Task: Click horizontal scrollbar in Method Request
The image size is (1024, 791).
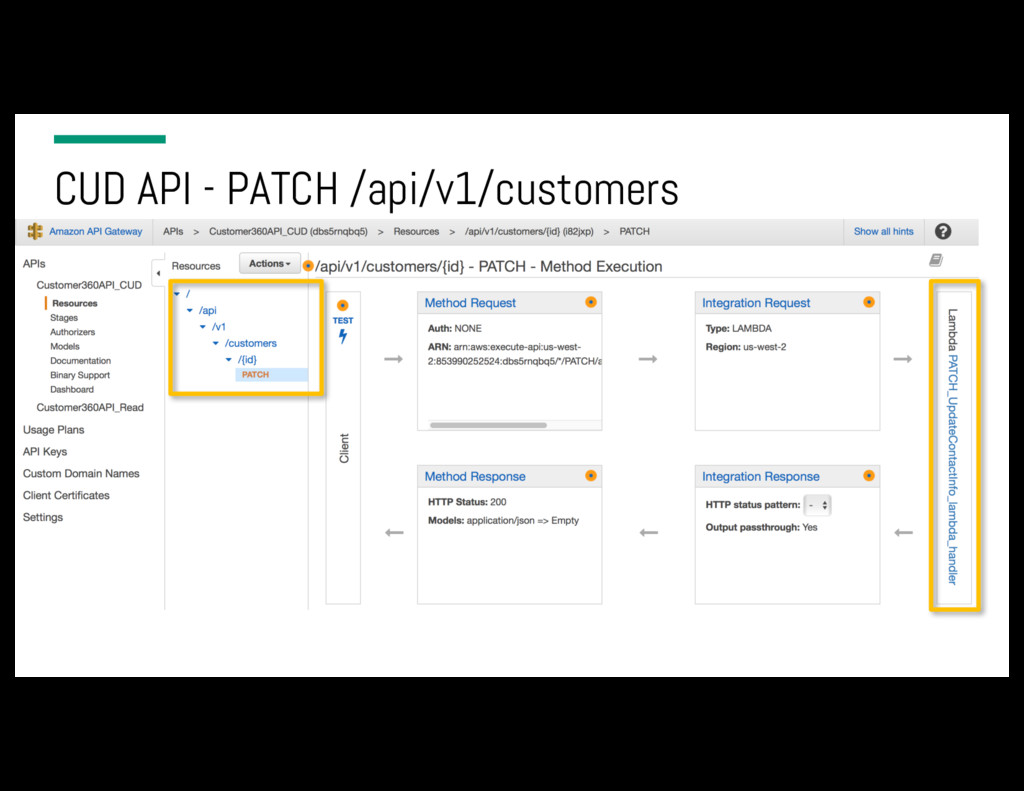Action: coord(488,425)
